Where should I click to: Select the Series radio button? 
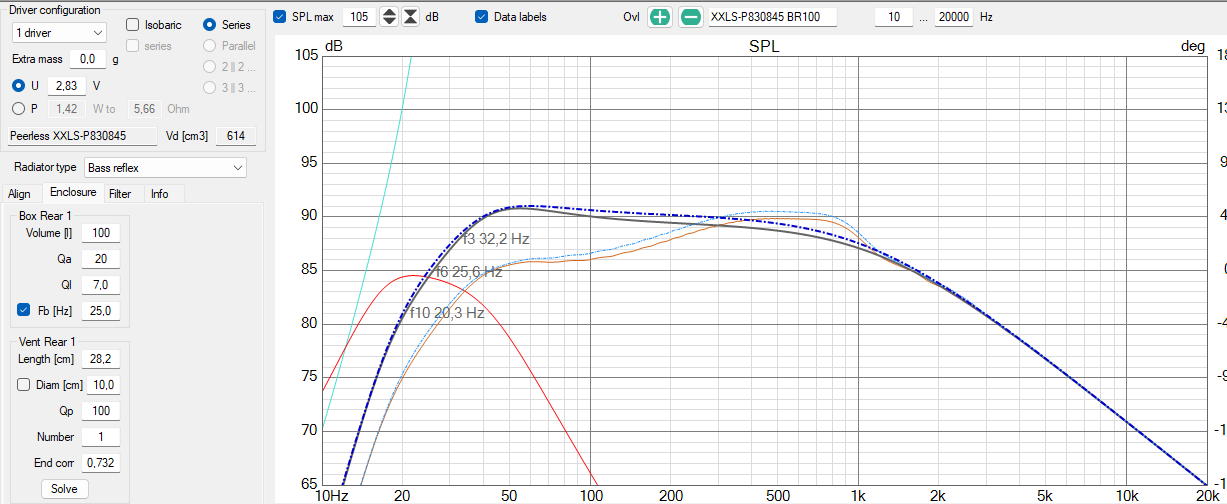pos(210,25)
